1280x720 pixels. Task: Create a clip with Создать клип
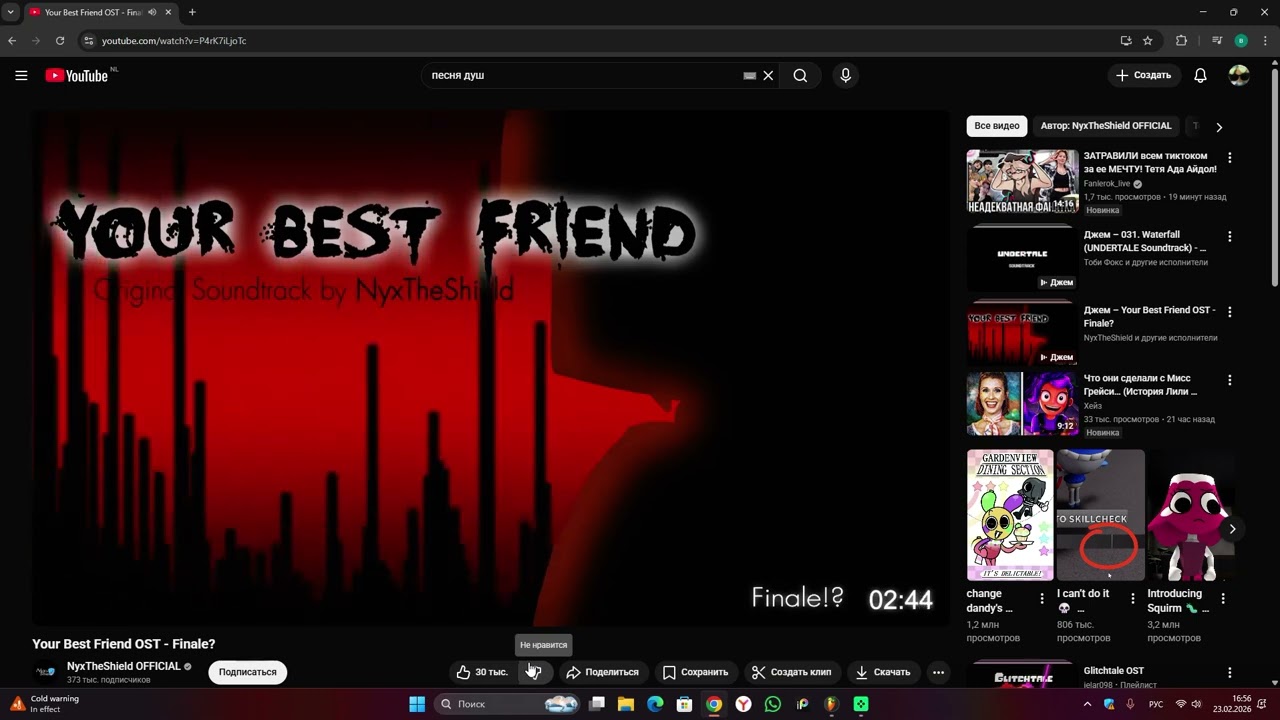click(791, 672)
